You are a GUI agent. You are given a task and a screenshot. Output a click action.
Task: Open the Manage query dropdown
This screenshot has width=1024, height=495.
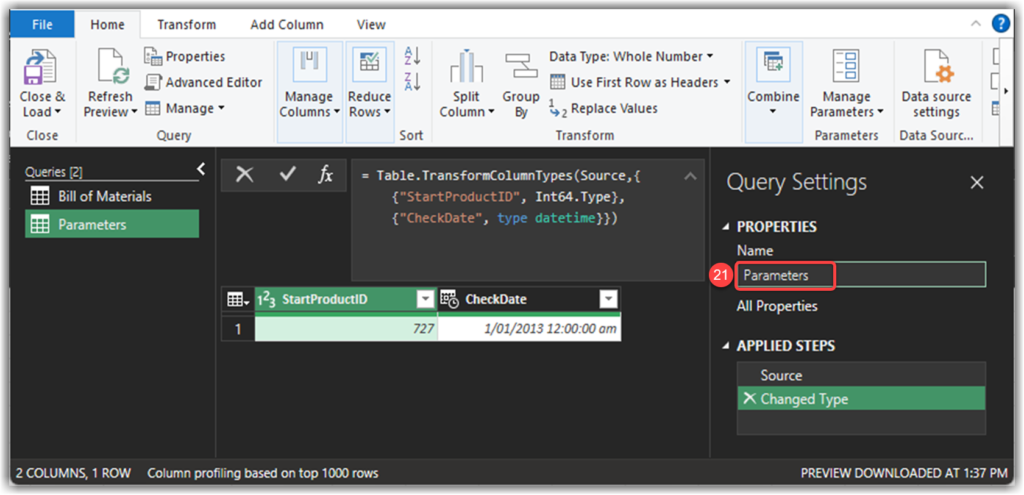[x=185, y=108]
